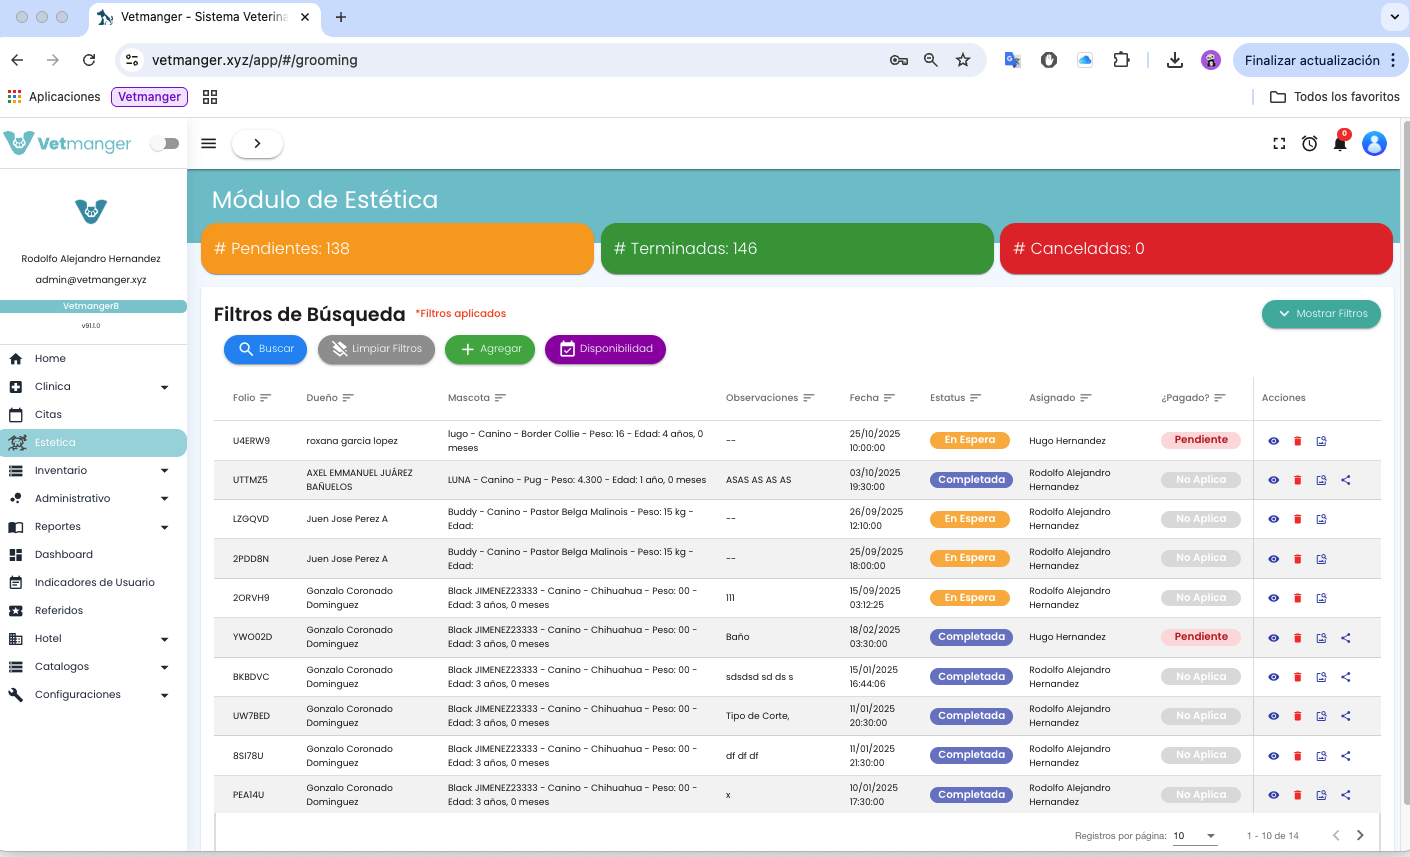
Task: Share the completed appointment UTTMZ5
Action: (1346, 480)
